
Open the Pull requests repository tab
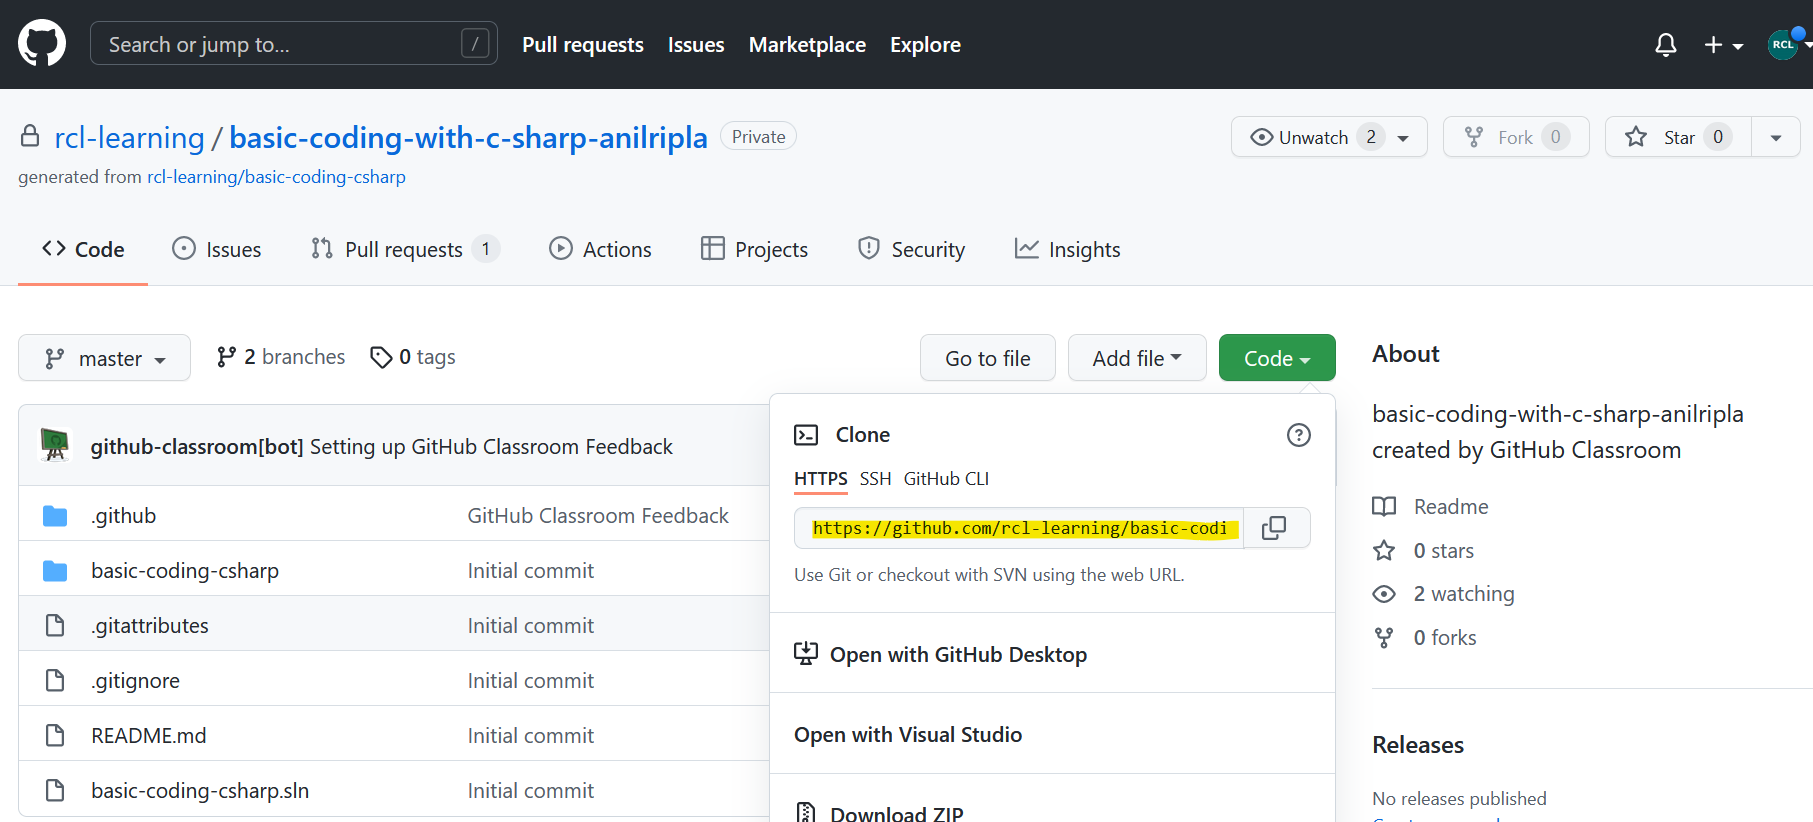(405, 249)
